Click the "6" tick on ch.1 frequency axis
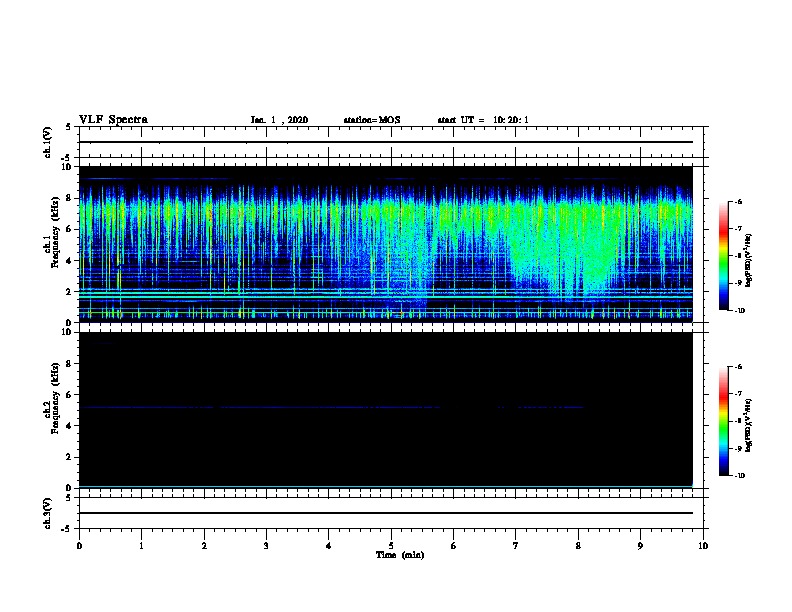The image size is (792, 612). click(69, 229)
